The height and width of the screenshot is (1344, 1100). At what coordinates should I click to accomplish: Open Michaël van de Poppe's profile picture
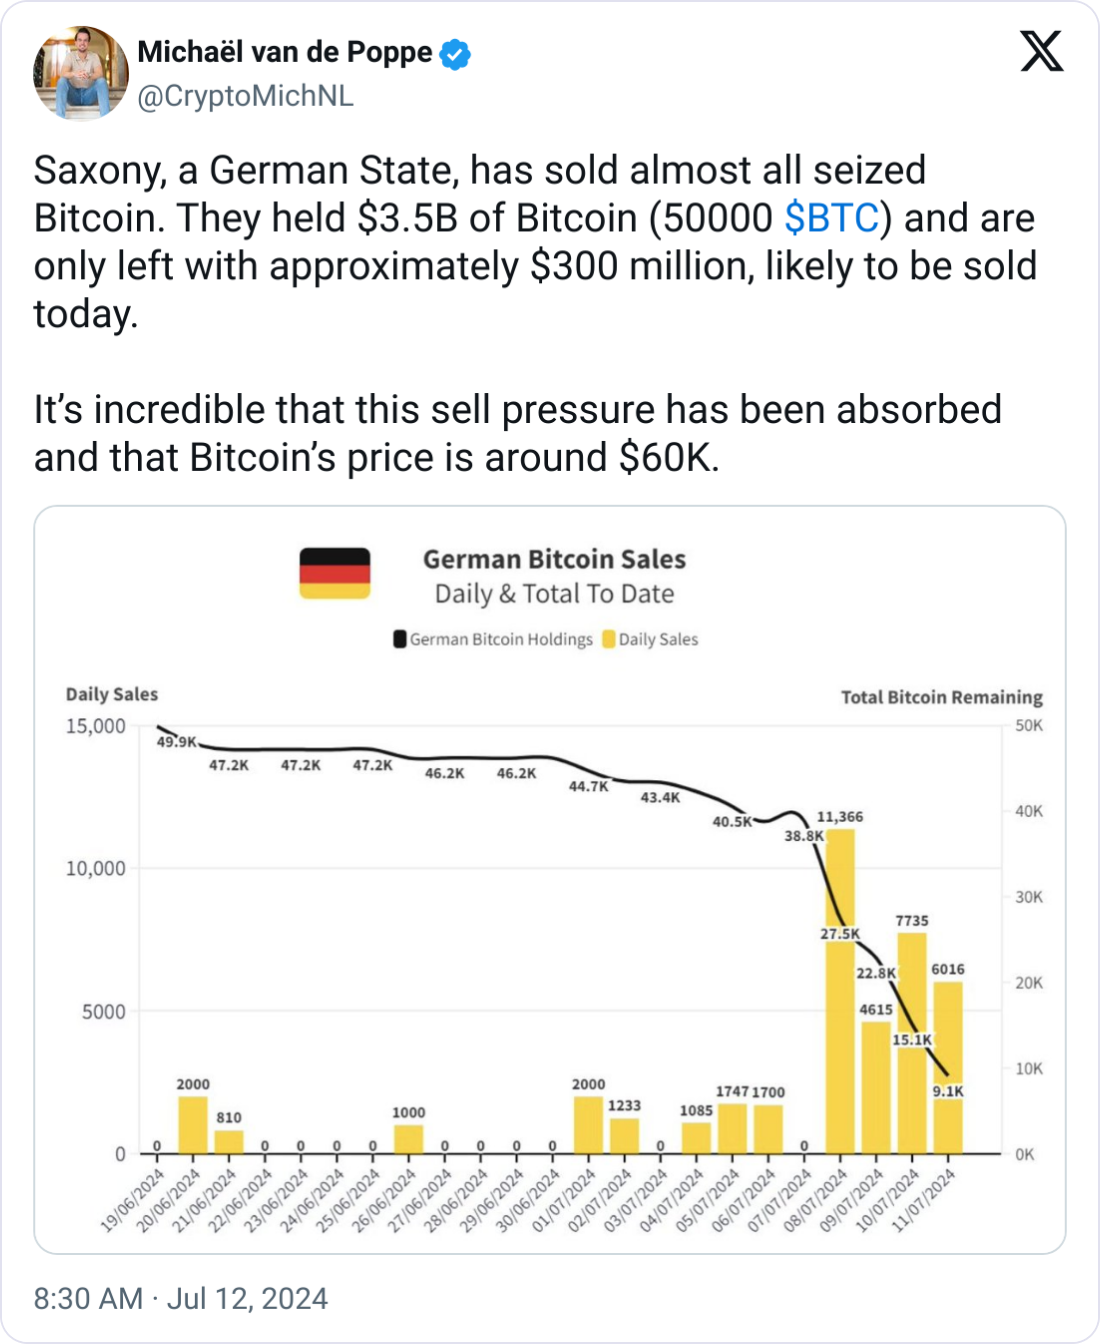tap(81, 72)
